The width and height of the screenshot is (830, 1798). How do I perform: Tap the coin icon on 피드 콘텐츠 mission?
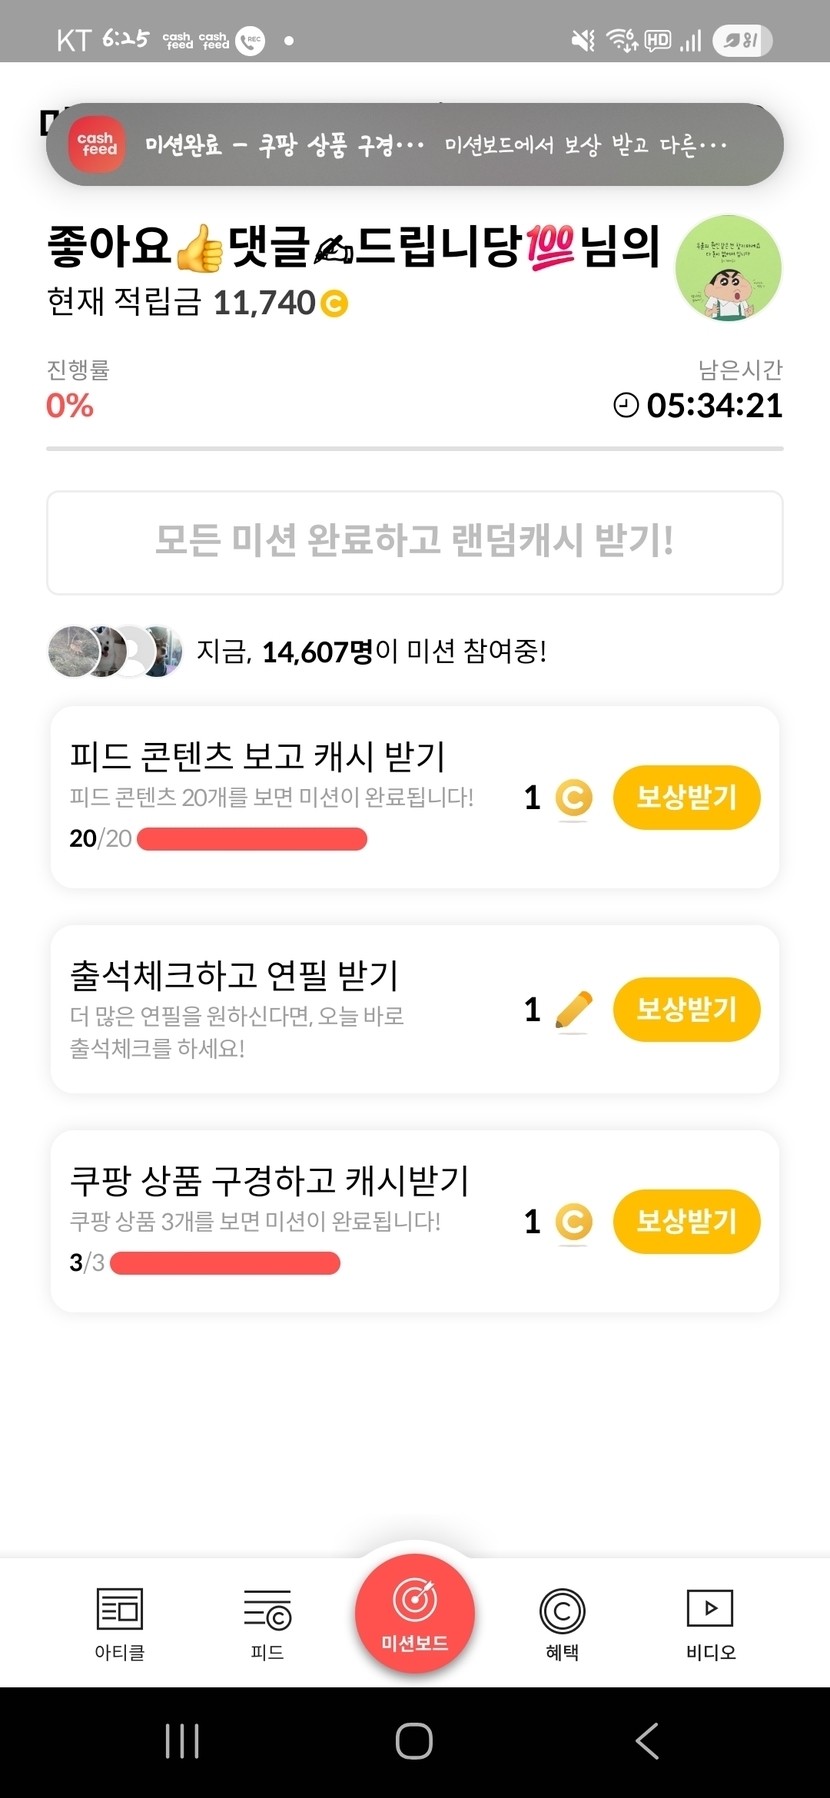tap(573, 798)
